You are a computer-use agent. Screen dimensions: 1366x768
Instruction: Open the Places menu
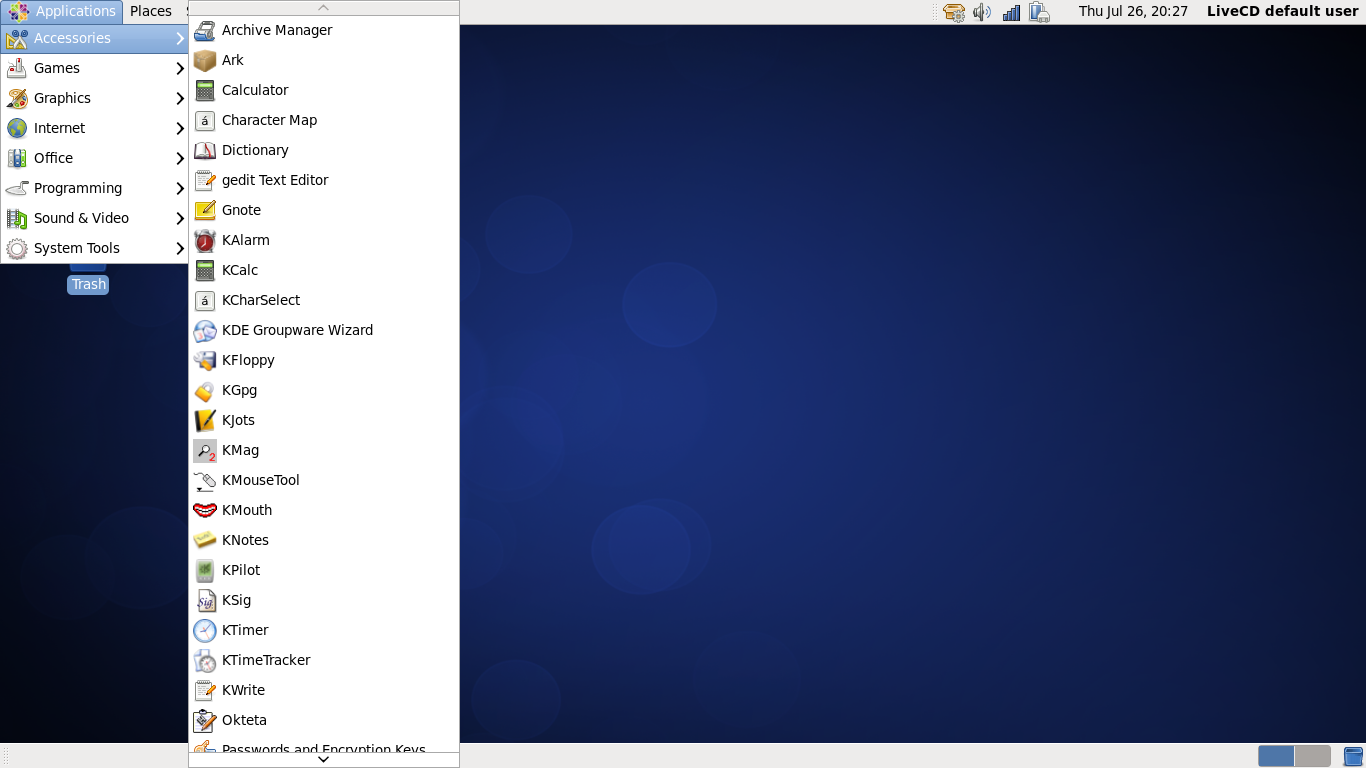pos(151,12)
